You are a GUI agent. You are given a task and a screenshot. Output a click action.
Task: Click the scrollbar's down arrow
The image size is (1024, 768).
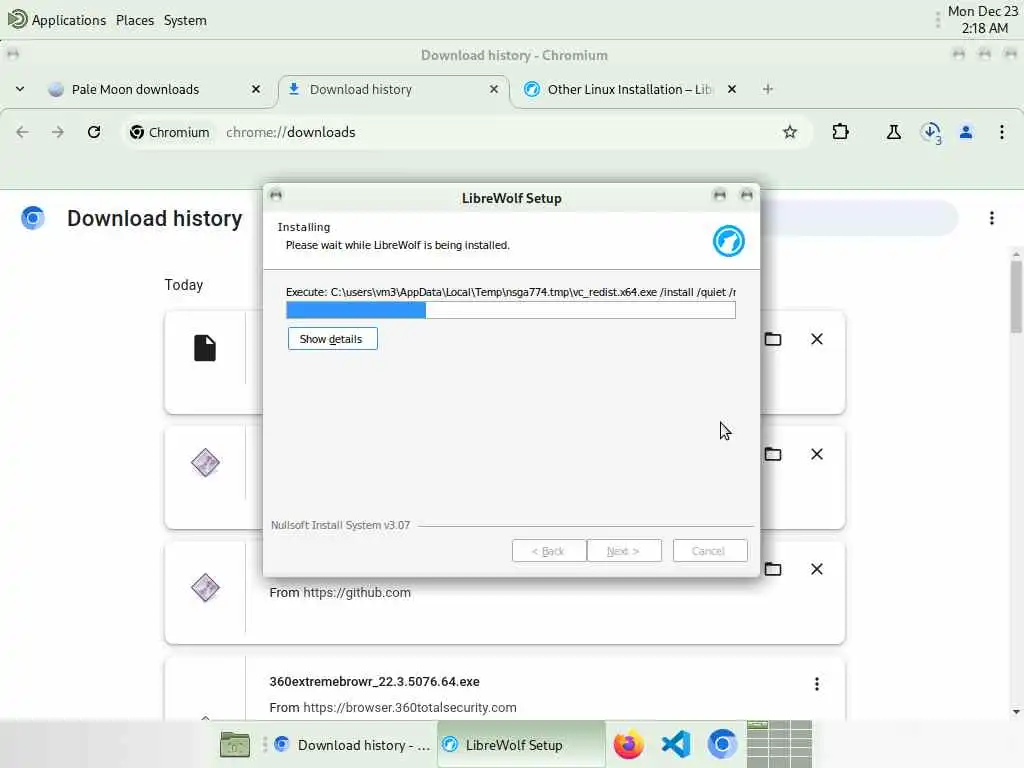pos(1016,712)
